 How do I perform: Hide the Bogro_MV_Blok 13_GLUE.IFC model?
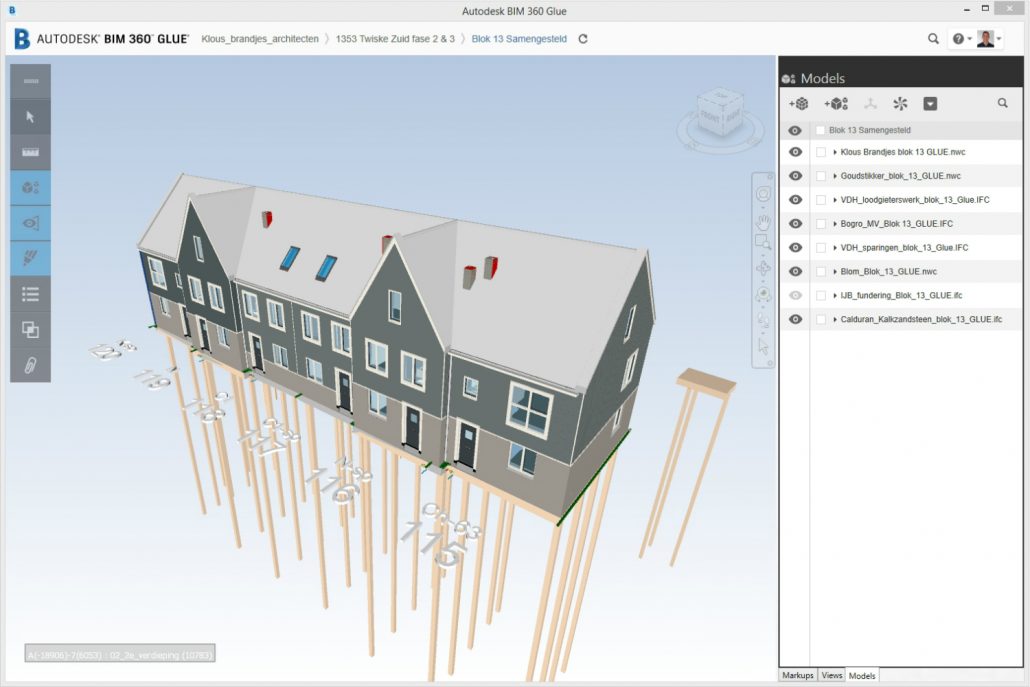795,223
